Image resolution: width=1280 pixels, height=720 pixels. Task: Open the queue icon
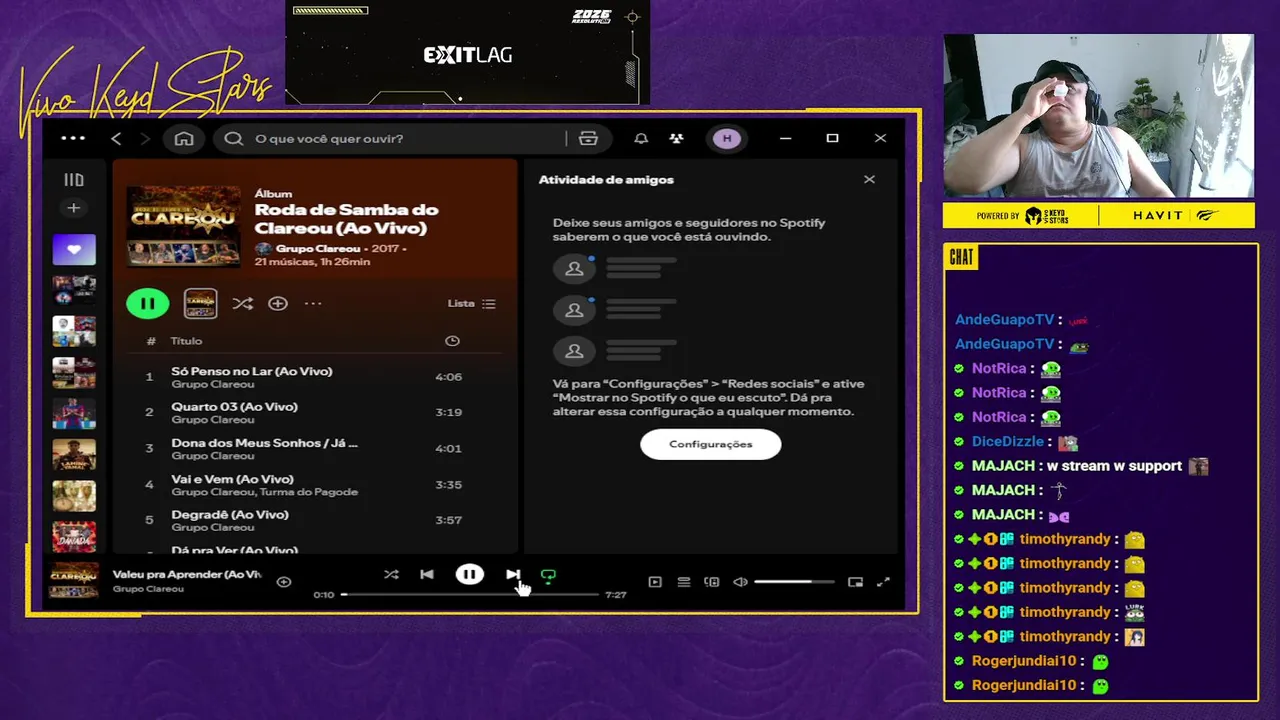click(x=684, y=581)
